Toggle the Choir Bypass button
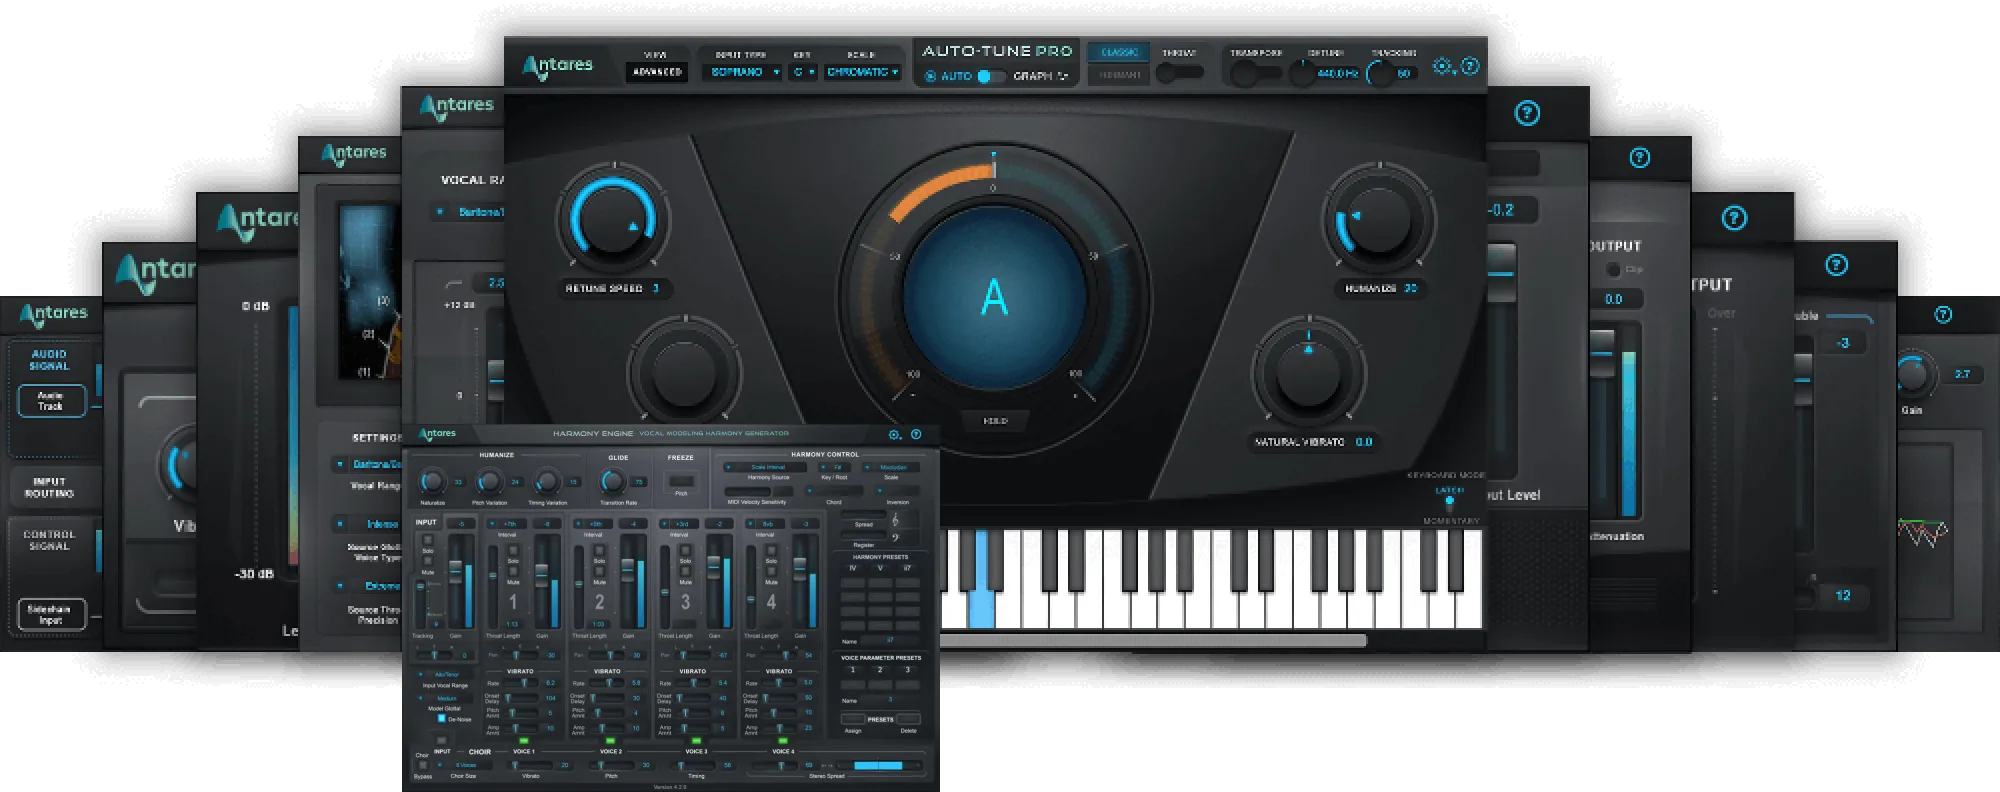Image resolution: width=2000 pixels, height=792 pixels. [x=422, y=765]
